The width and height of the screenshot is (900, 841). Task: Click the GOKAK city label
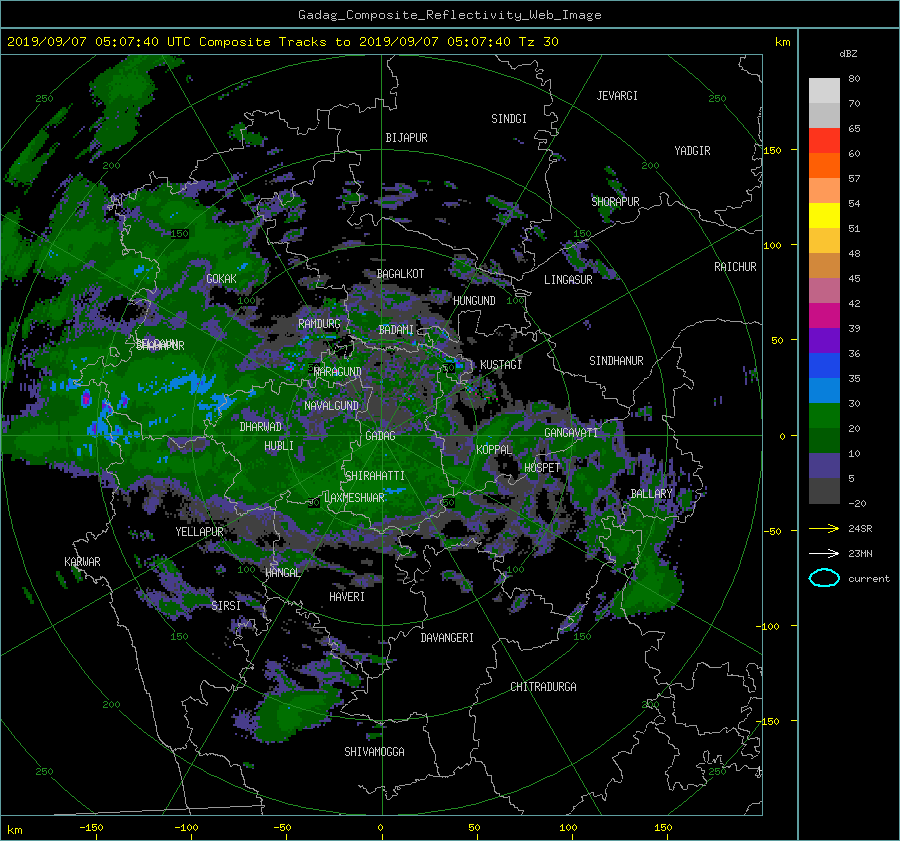pos(221,279)
